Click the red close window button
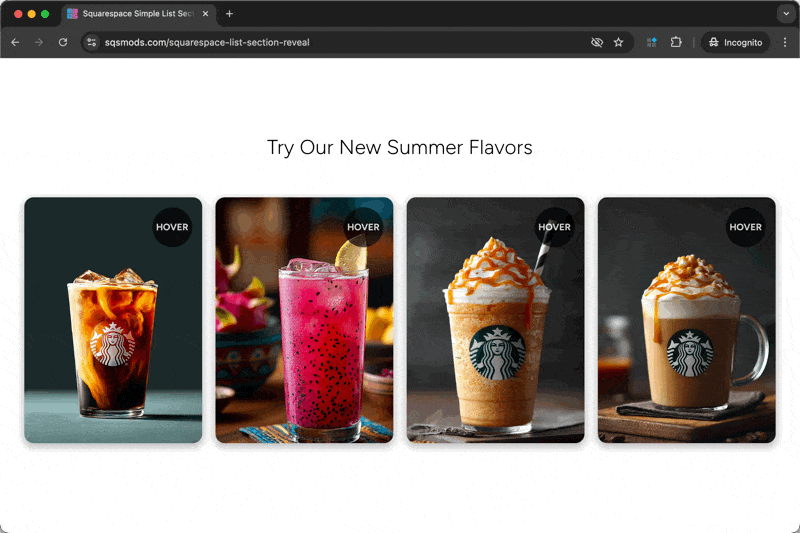This screenshot has width=800, height=533. click(x=18, y=14)
